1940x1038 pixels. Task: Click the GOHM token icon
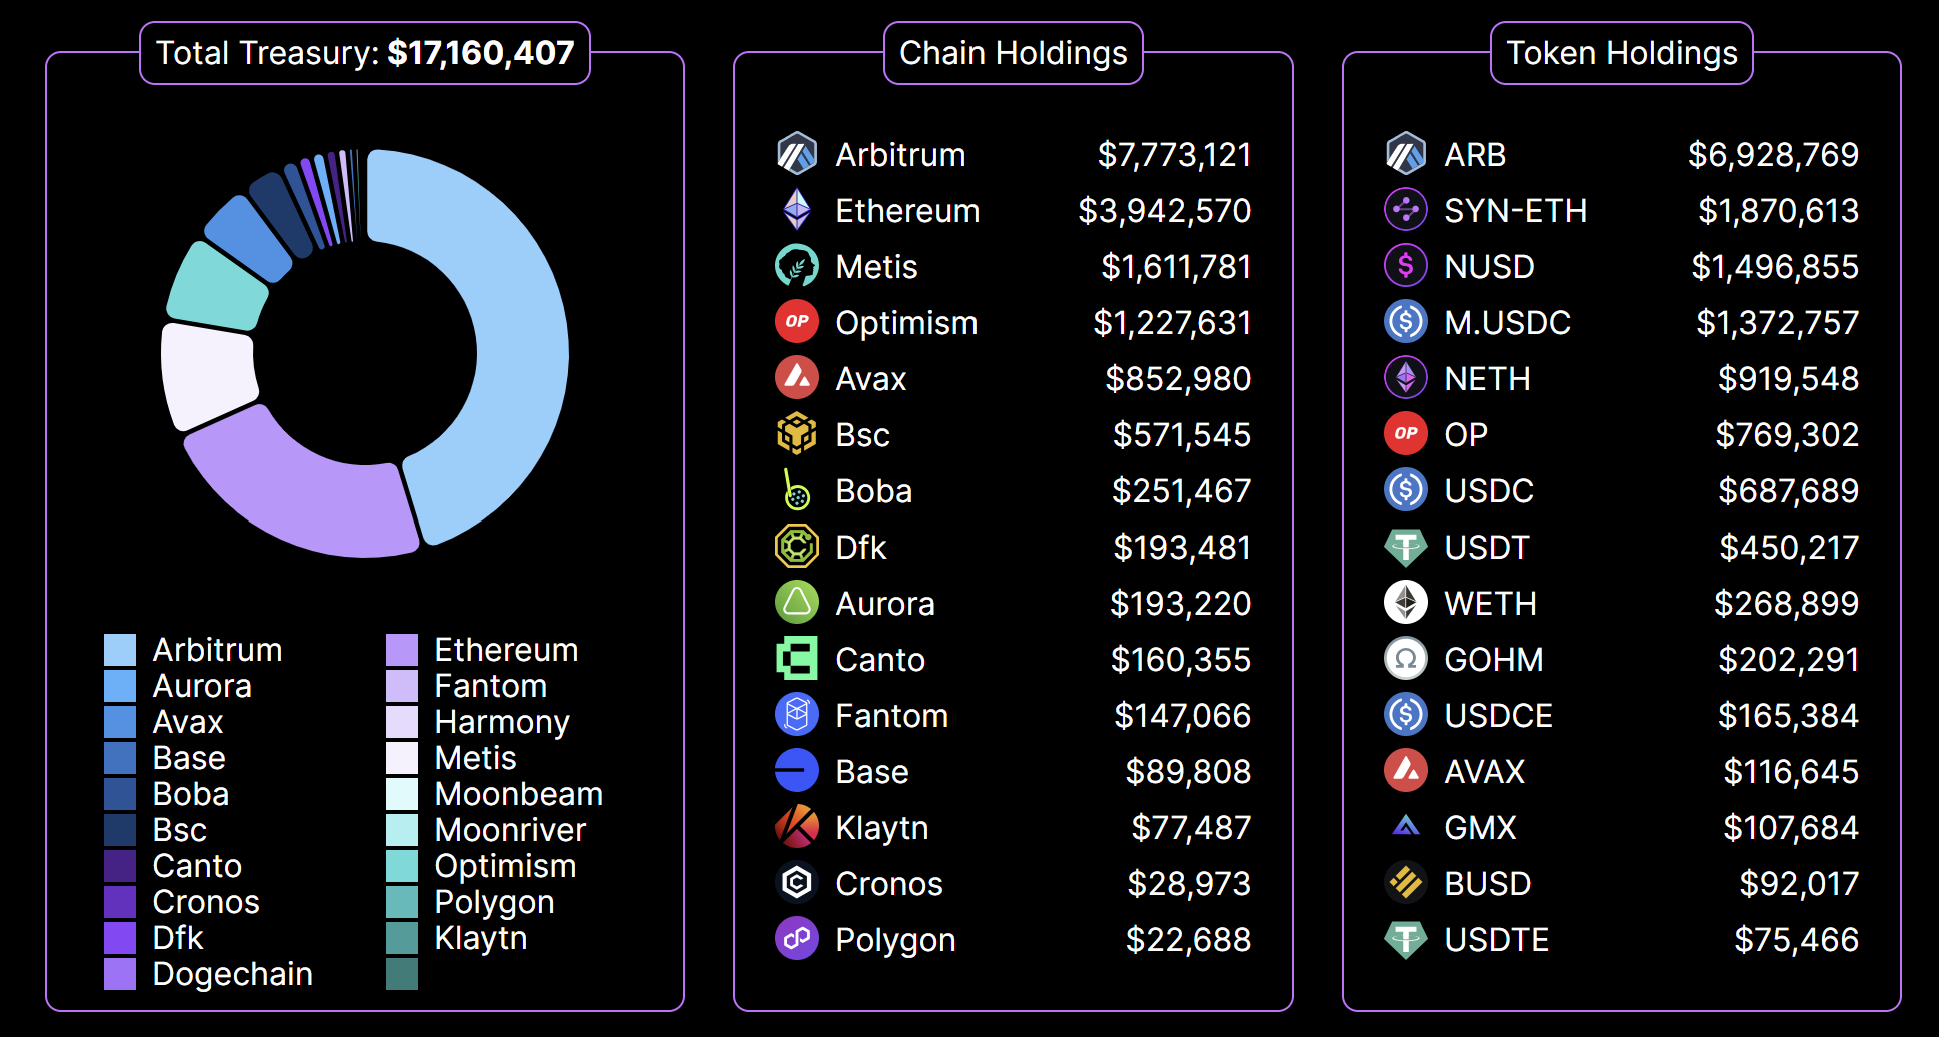coord(1405,659)
